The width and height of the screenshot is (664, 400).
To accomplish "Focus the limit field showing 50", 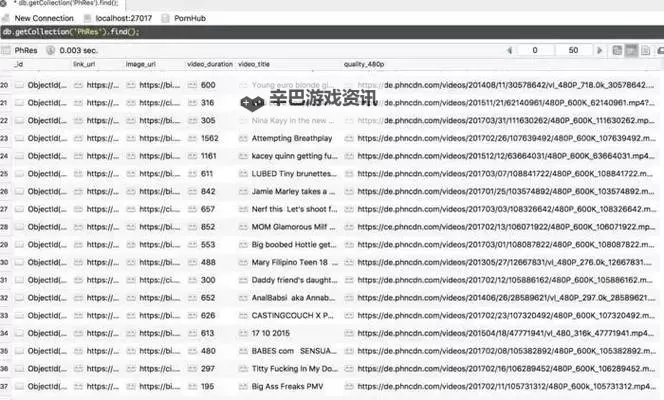I will tap(573, 50).
